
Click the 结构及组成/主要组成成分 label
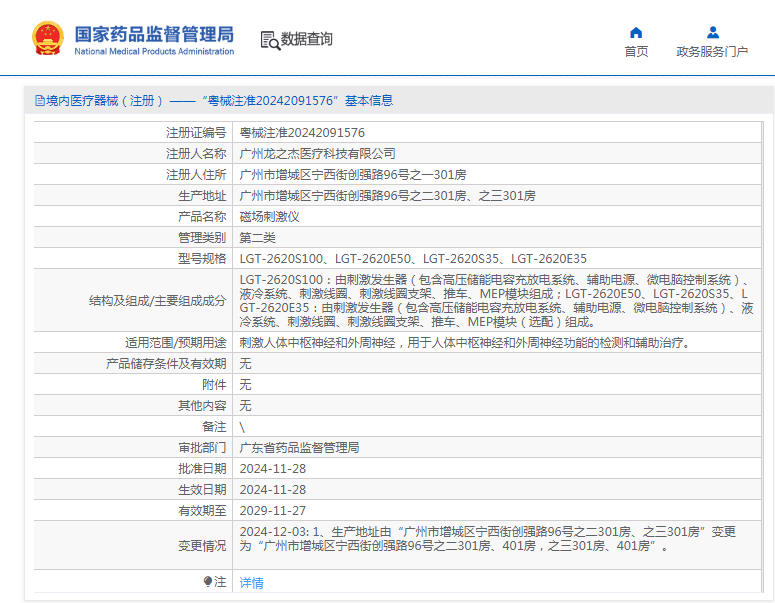coord(158,301)
